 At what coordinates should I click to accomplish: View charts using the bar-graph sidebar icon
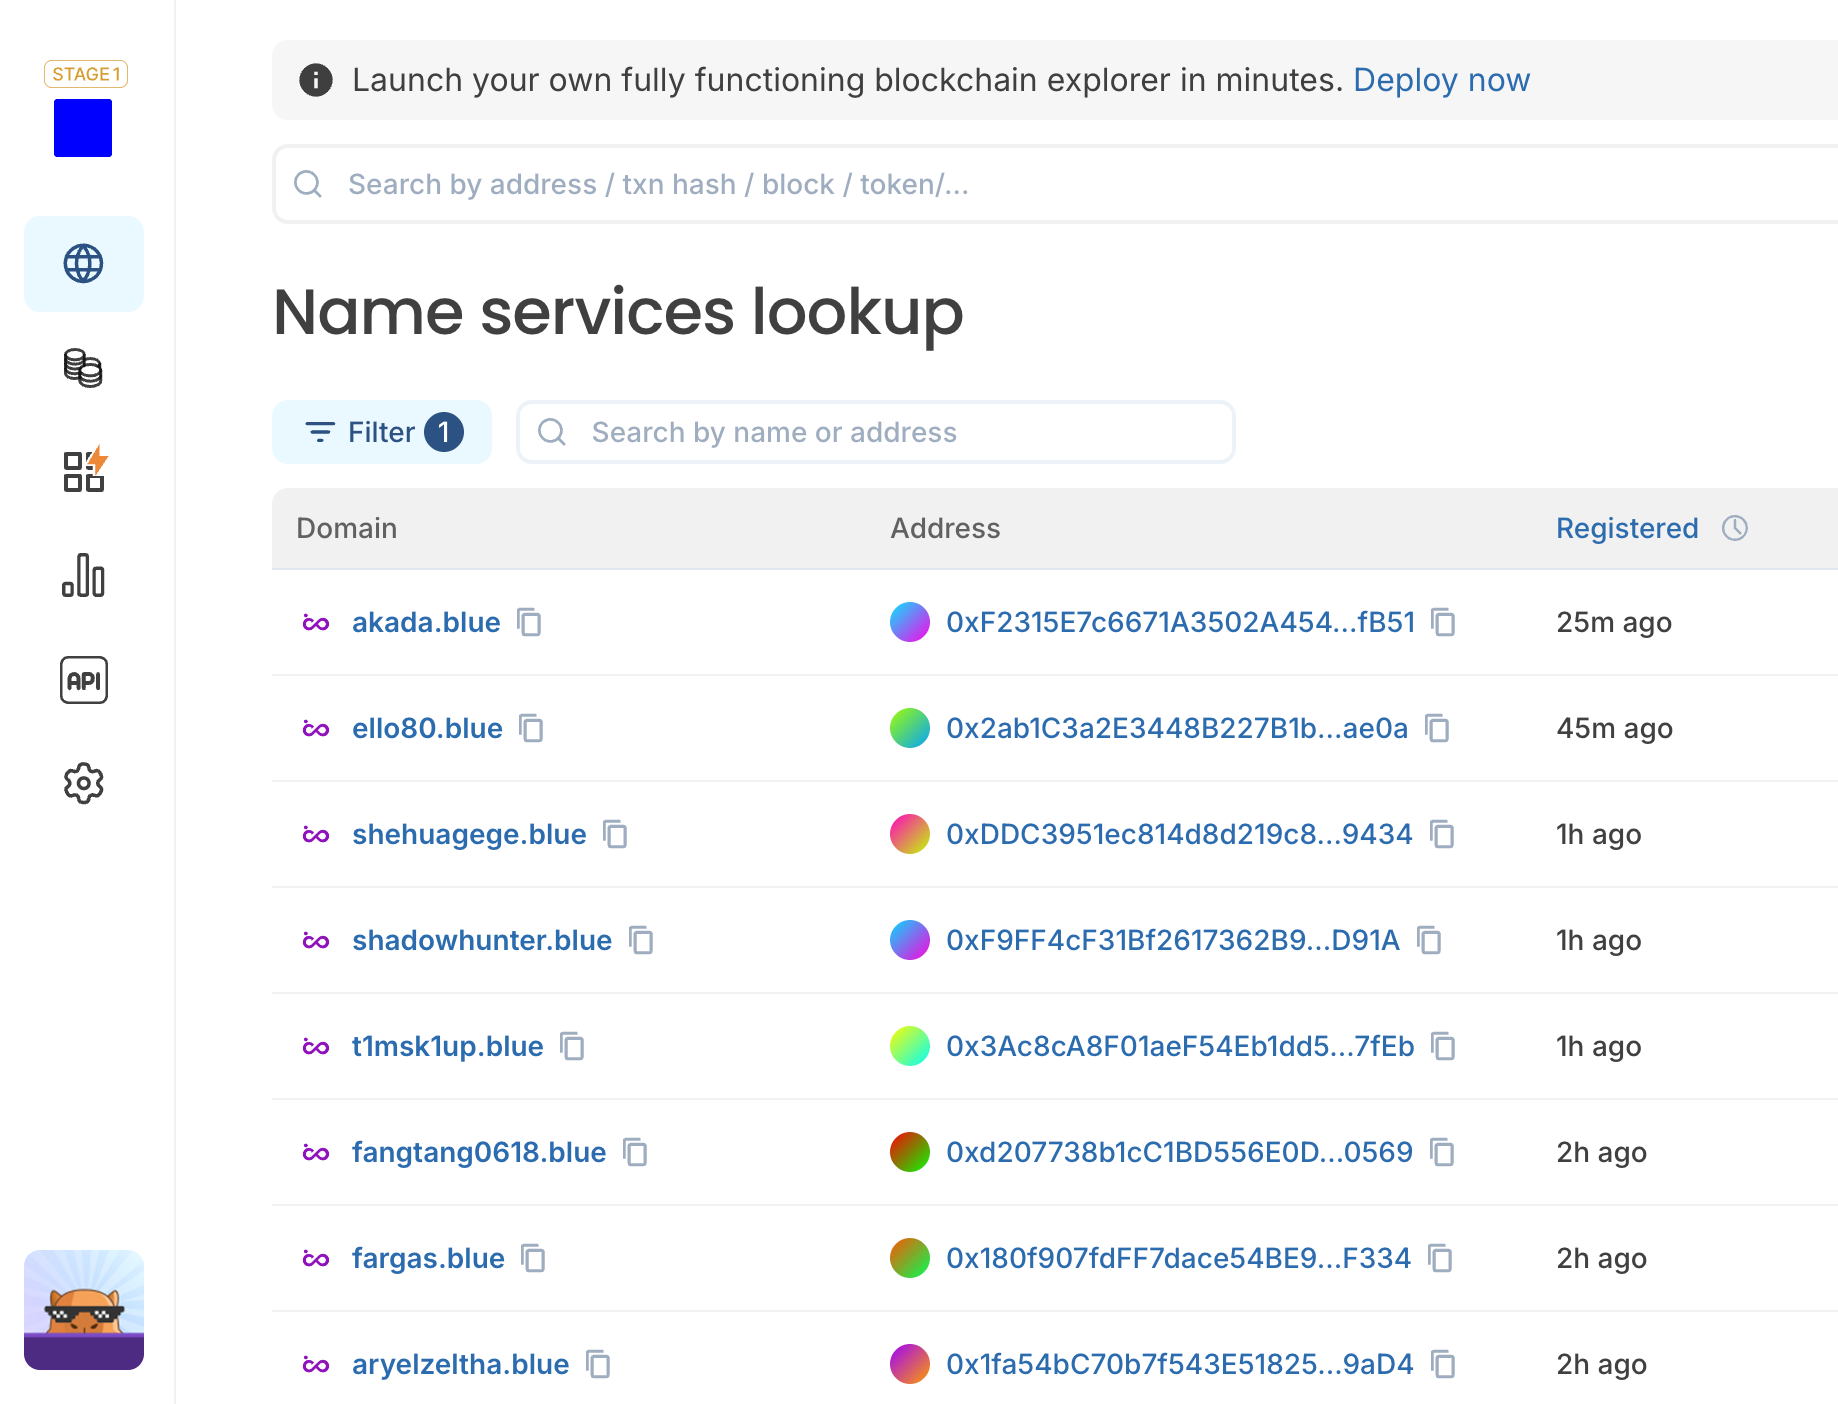(x=83, y=577)
